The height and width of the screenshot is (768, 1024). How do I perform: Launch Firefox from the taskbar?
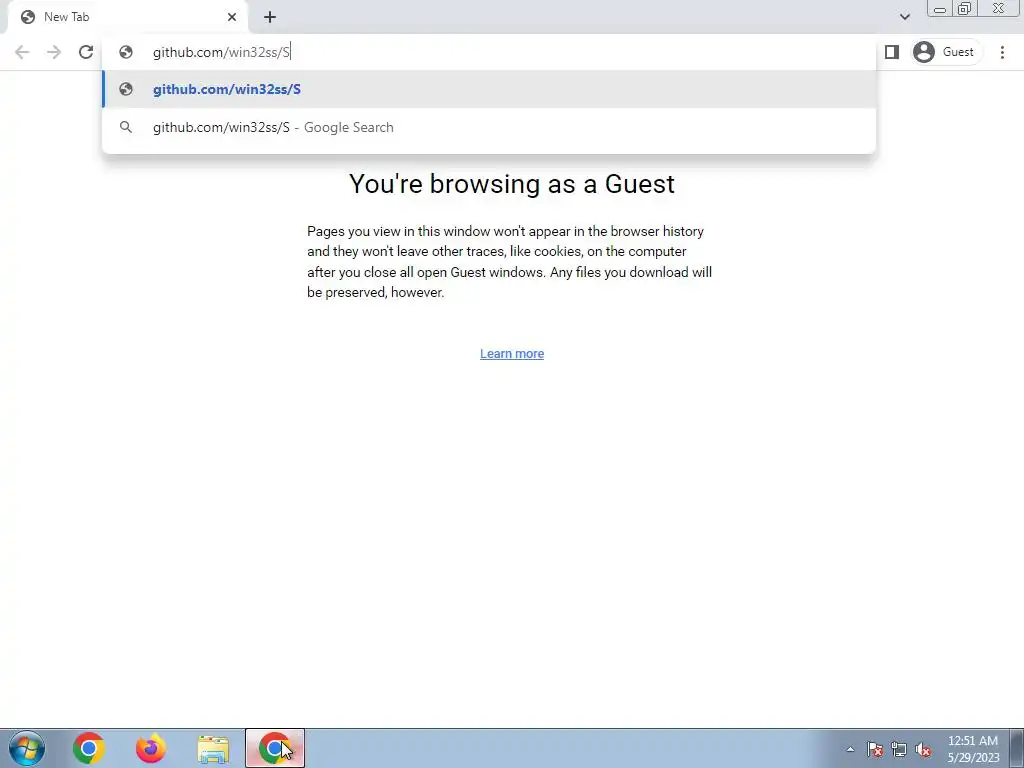coord(151,748)
